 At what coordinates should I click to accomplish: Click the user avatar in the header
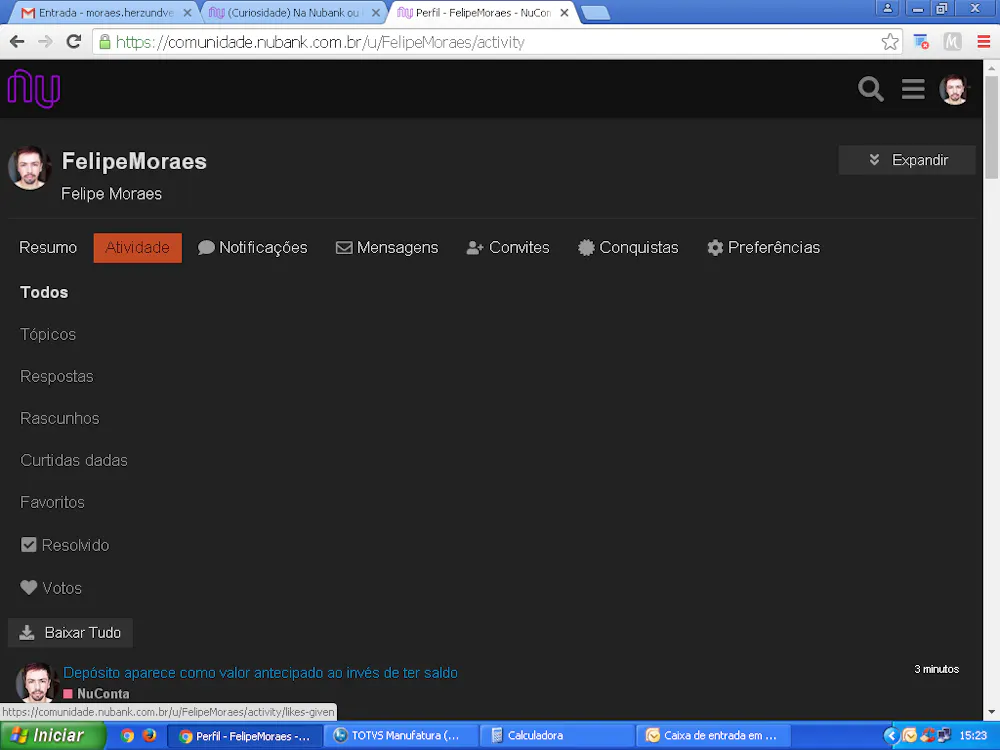[x=954, y=89]
